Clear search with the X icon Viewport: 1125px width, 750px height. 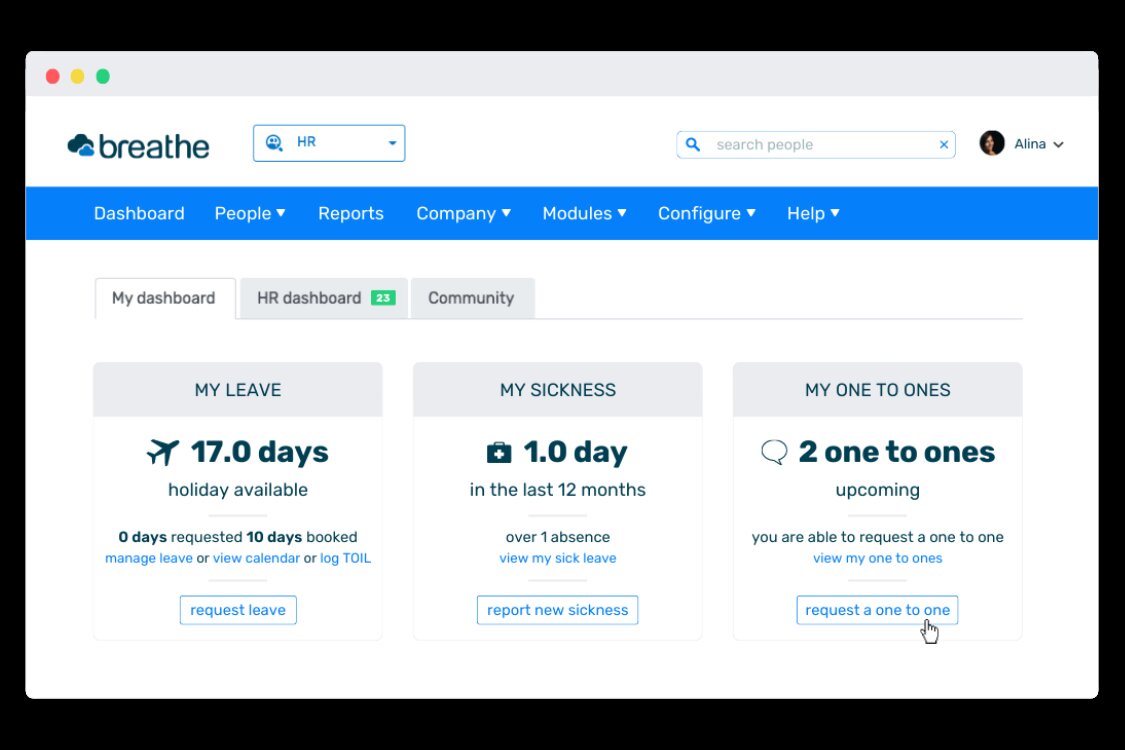(943, 145)
